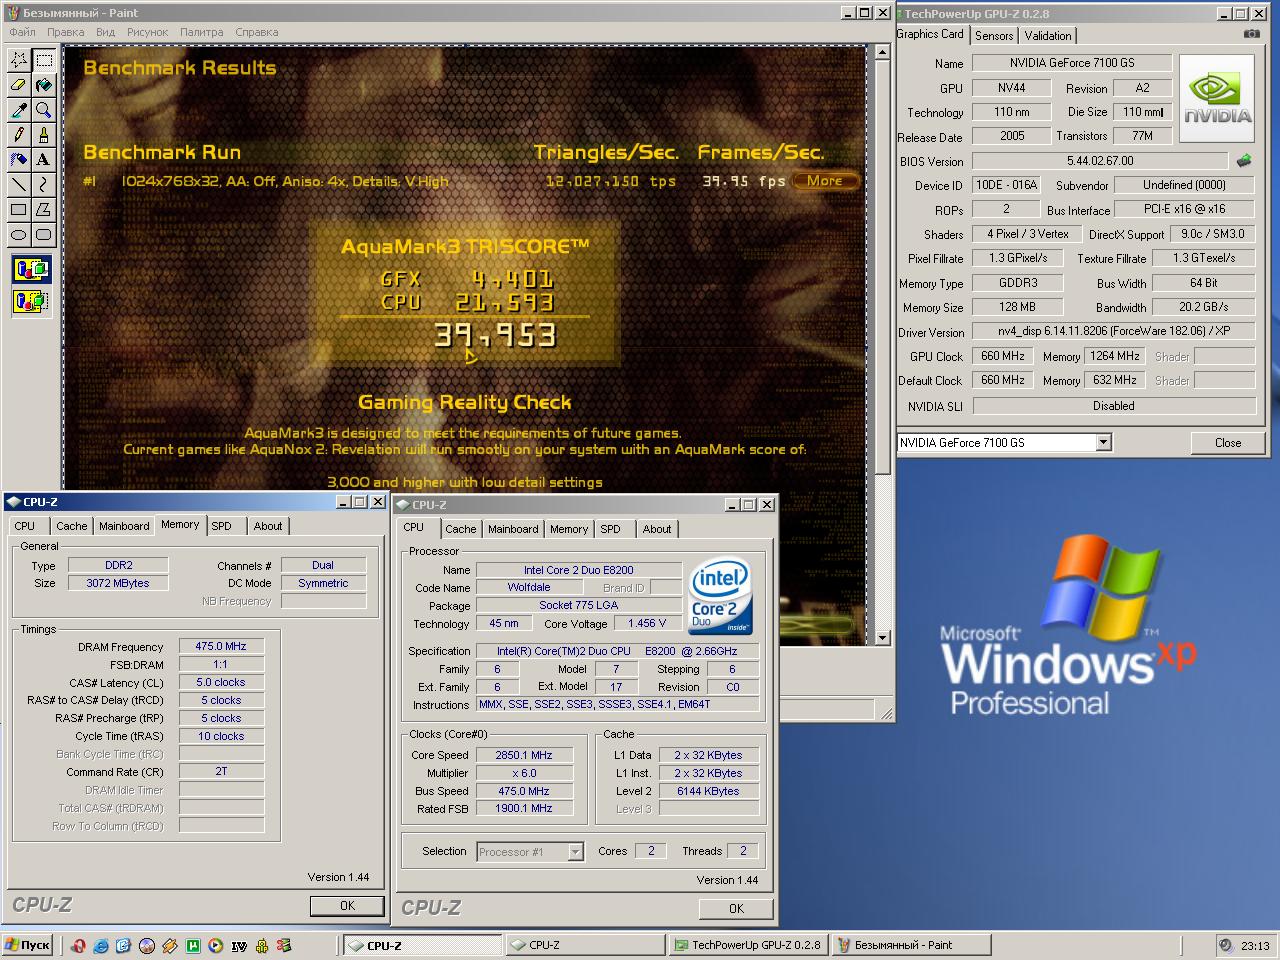Start the GTA IV quick launch shortcut
This screenshot has height=960, width=1280.
click(x=239, y=945)
